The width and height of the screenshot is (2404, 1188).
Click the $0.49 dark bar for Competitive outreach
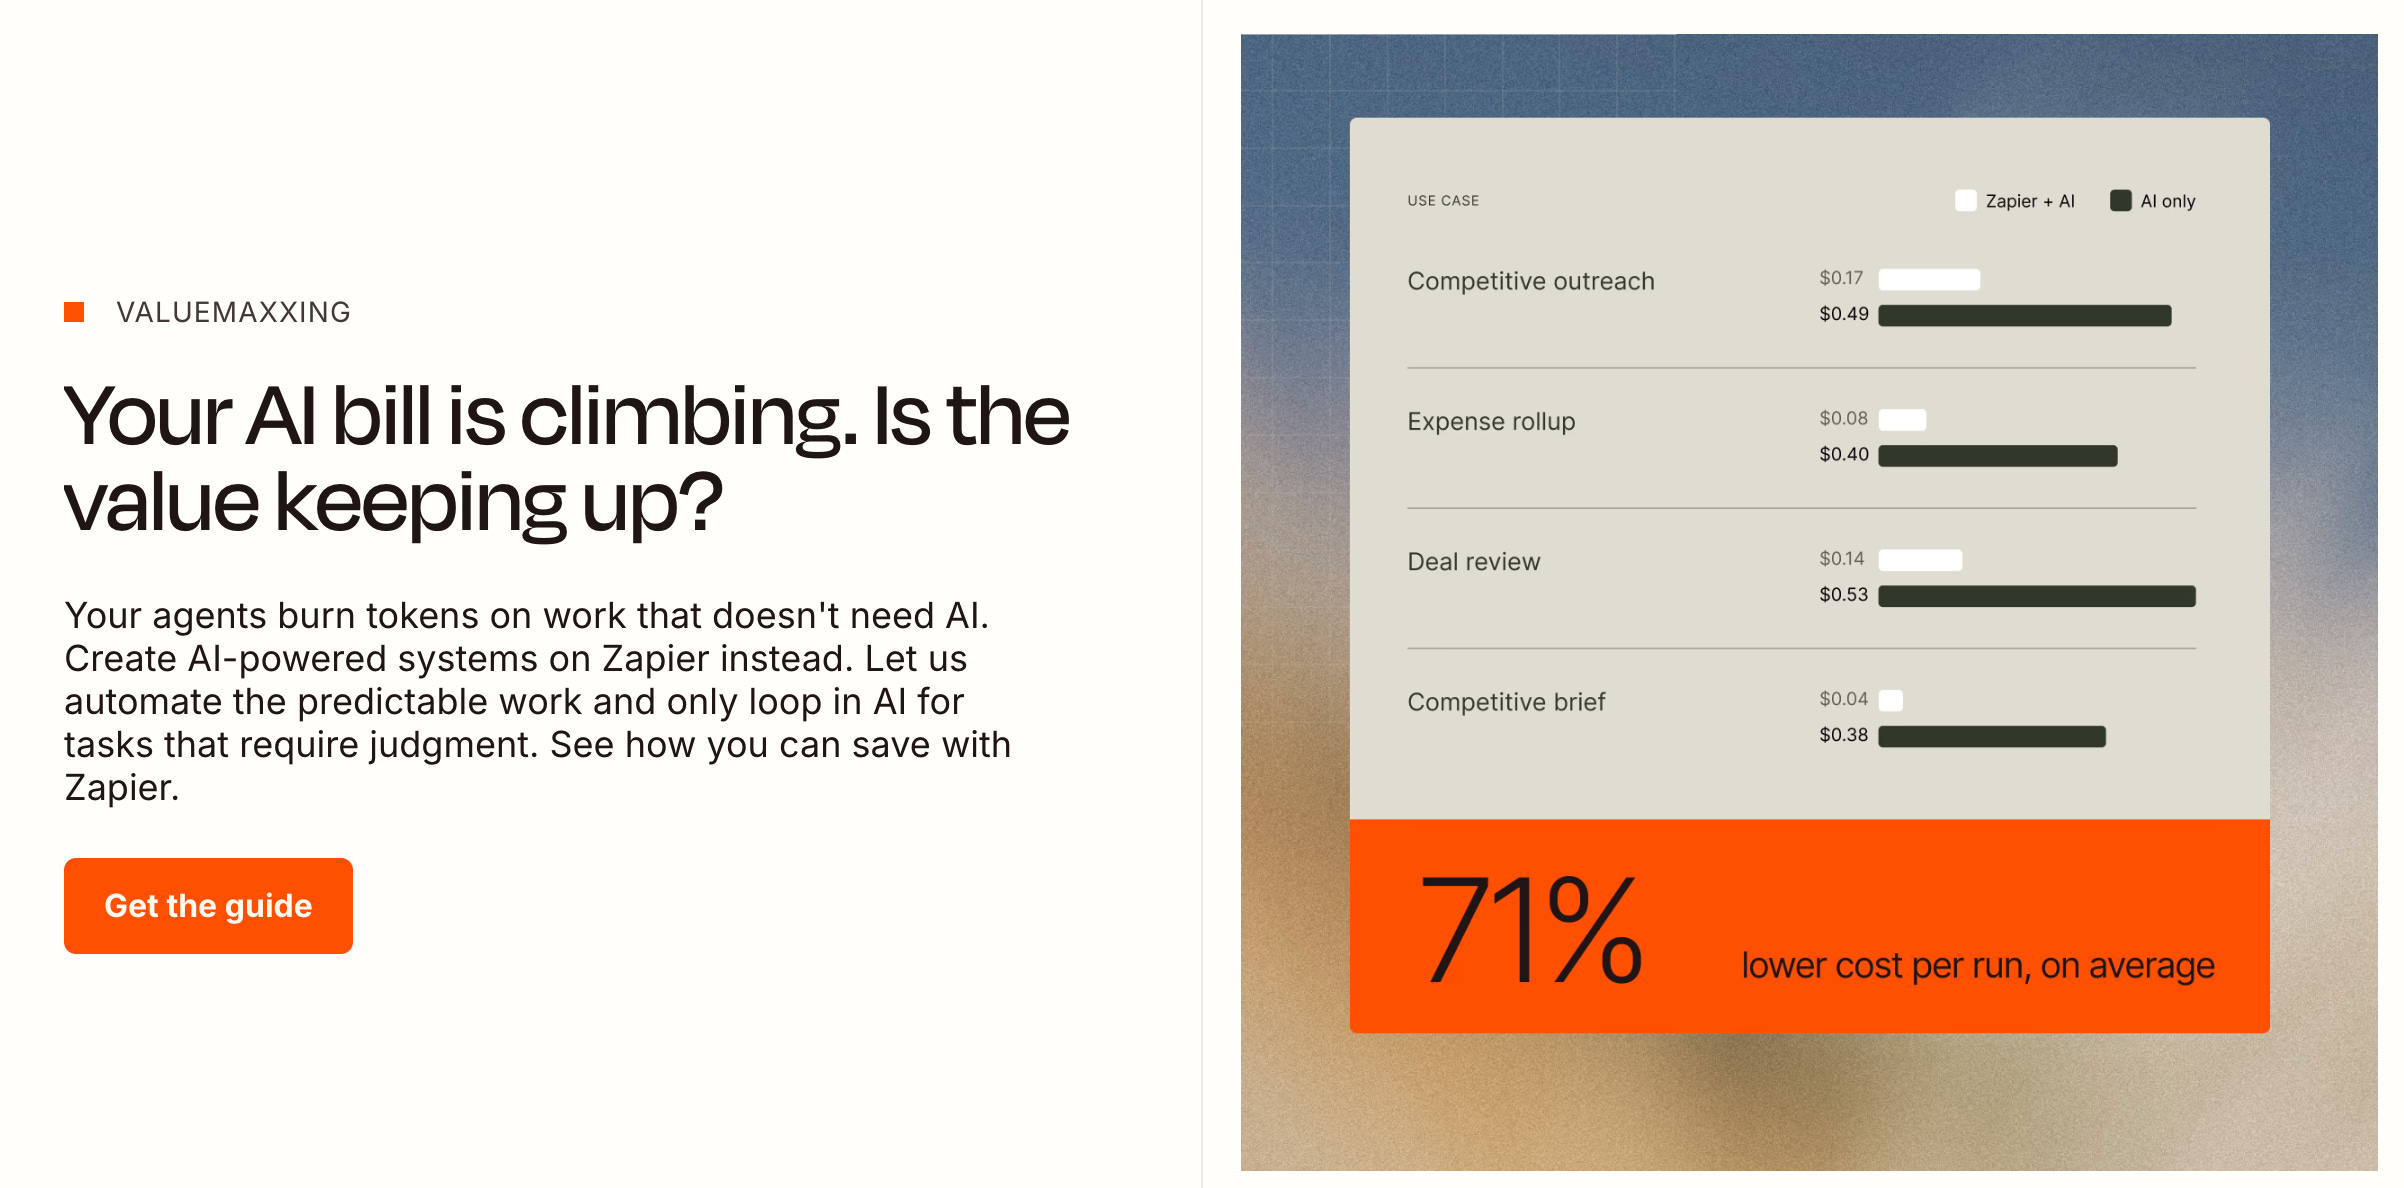tap(2025, 316)
